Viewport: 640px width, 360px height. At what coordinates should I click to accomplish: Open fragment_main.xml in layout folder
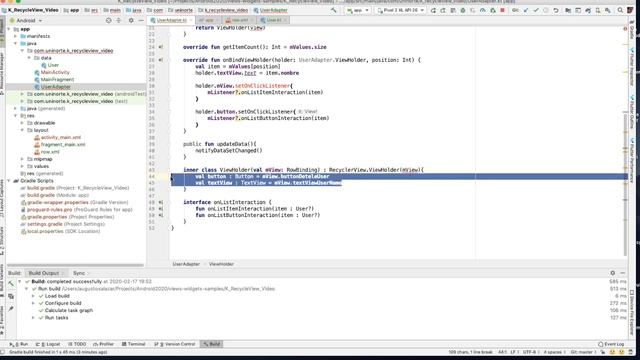[x=63, y=144]
